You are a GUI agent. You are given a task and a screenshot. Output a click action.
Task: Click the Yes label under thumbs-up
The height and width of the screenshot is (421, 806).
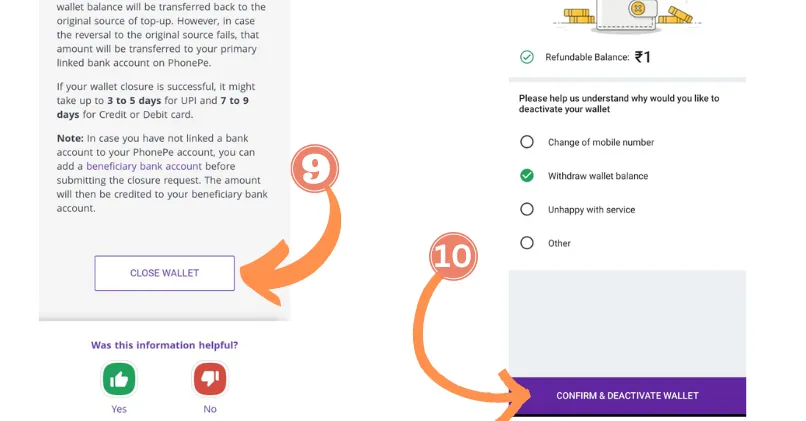119,409
